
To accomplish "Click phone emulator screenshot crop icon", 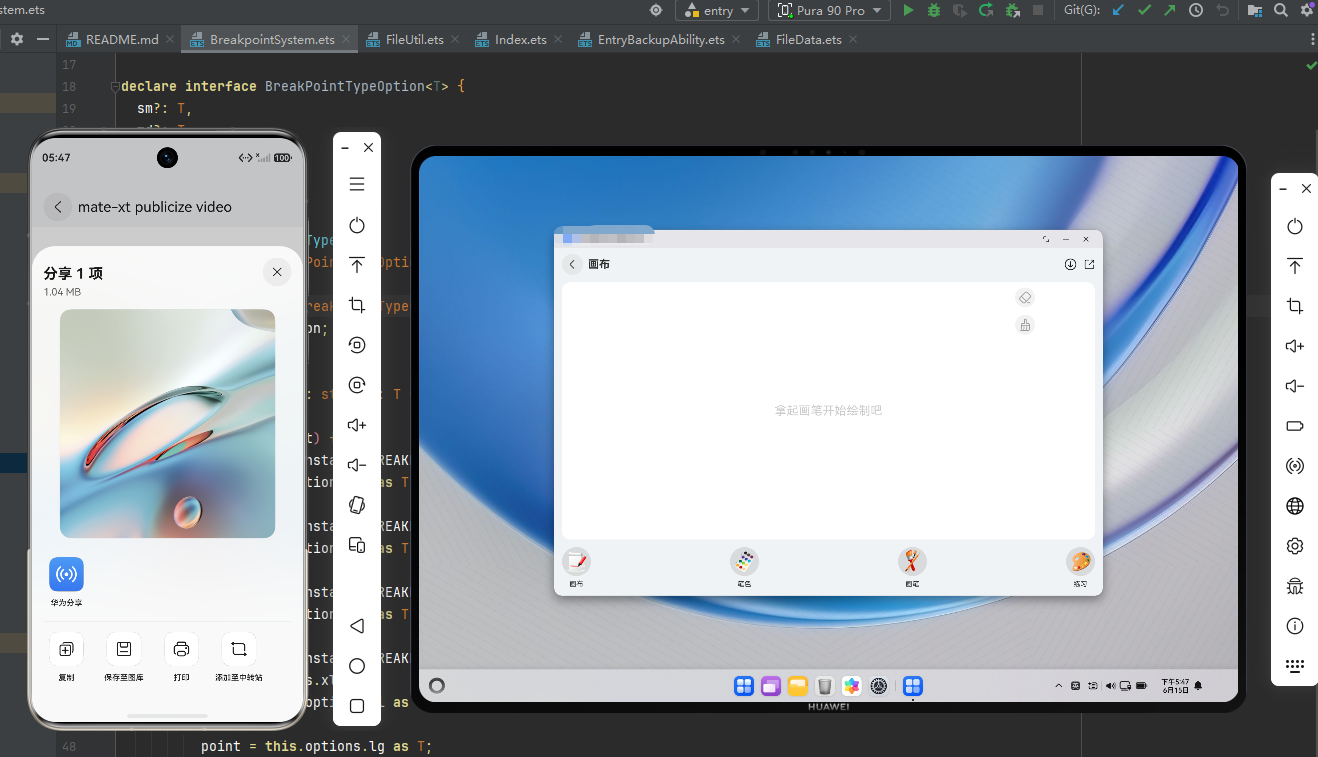I will click(x=357, y=305).
